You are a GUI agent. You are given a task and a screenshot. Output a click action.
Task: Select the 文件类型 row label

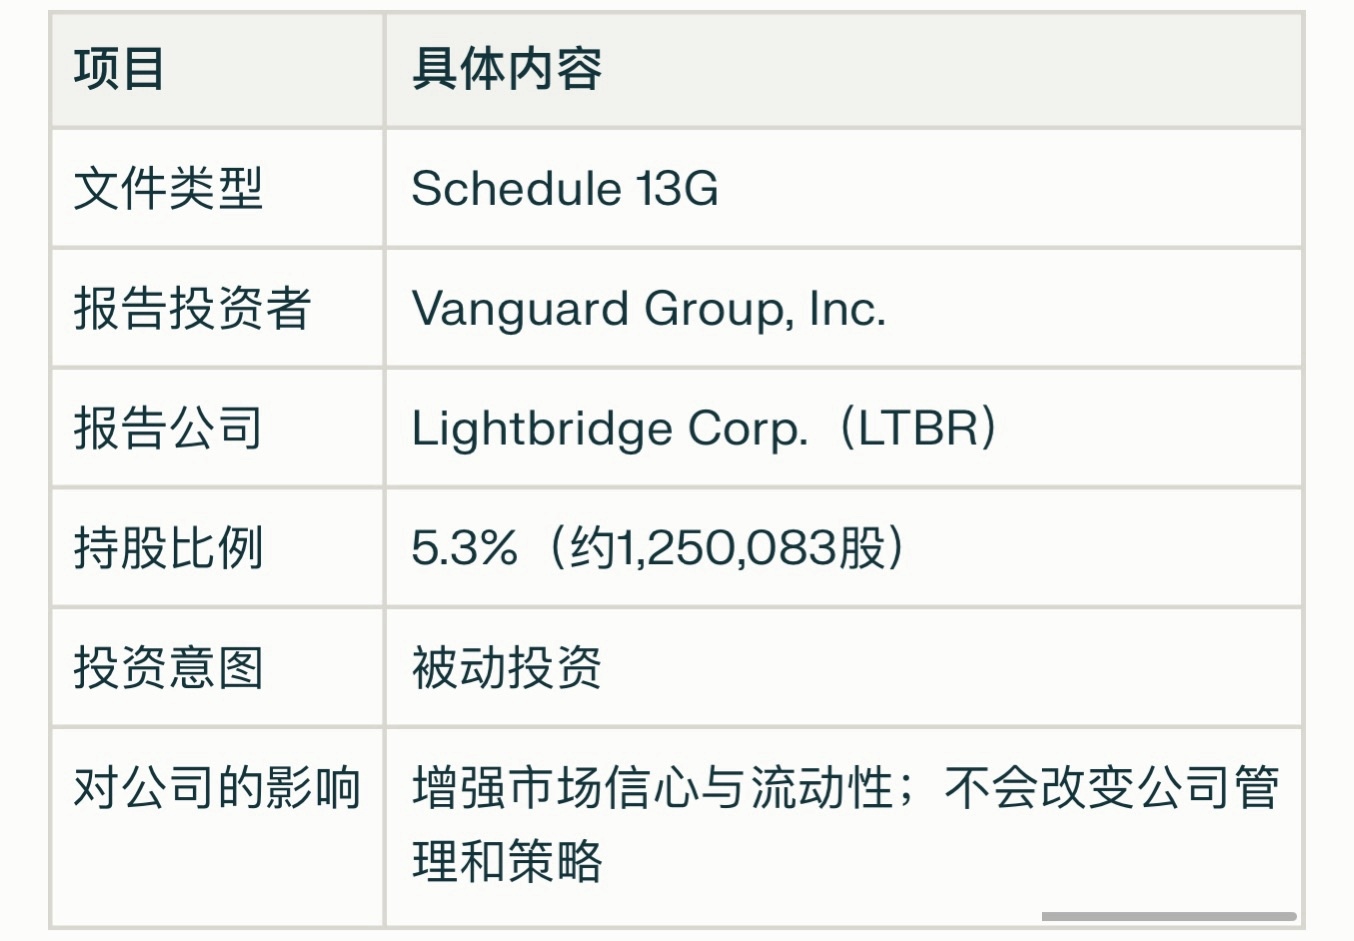[x=168, y=189]
